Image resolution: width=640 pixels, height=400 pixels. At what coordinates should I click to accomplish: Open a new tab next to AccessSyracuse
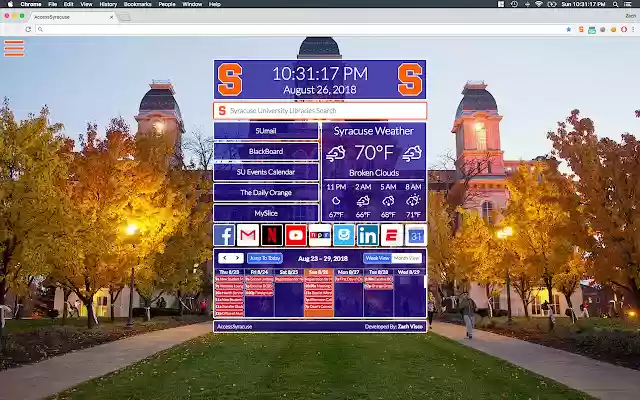pos(124,17)
